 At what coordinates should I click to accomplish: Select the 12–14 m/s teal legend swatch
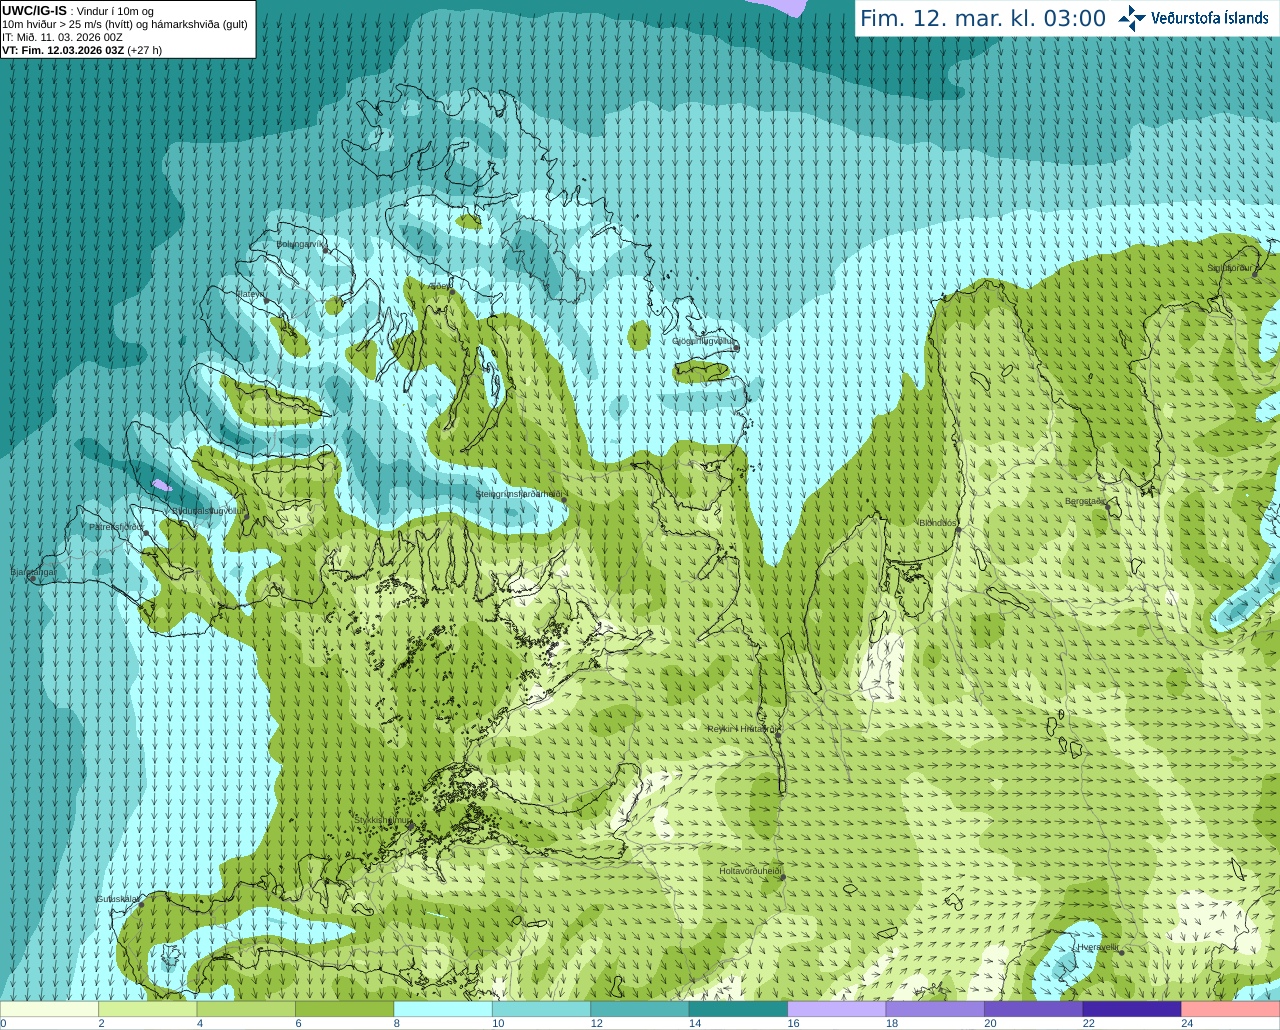point(640,1008)
